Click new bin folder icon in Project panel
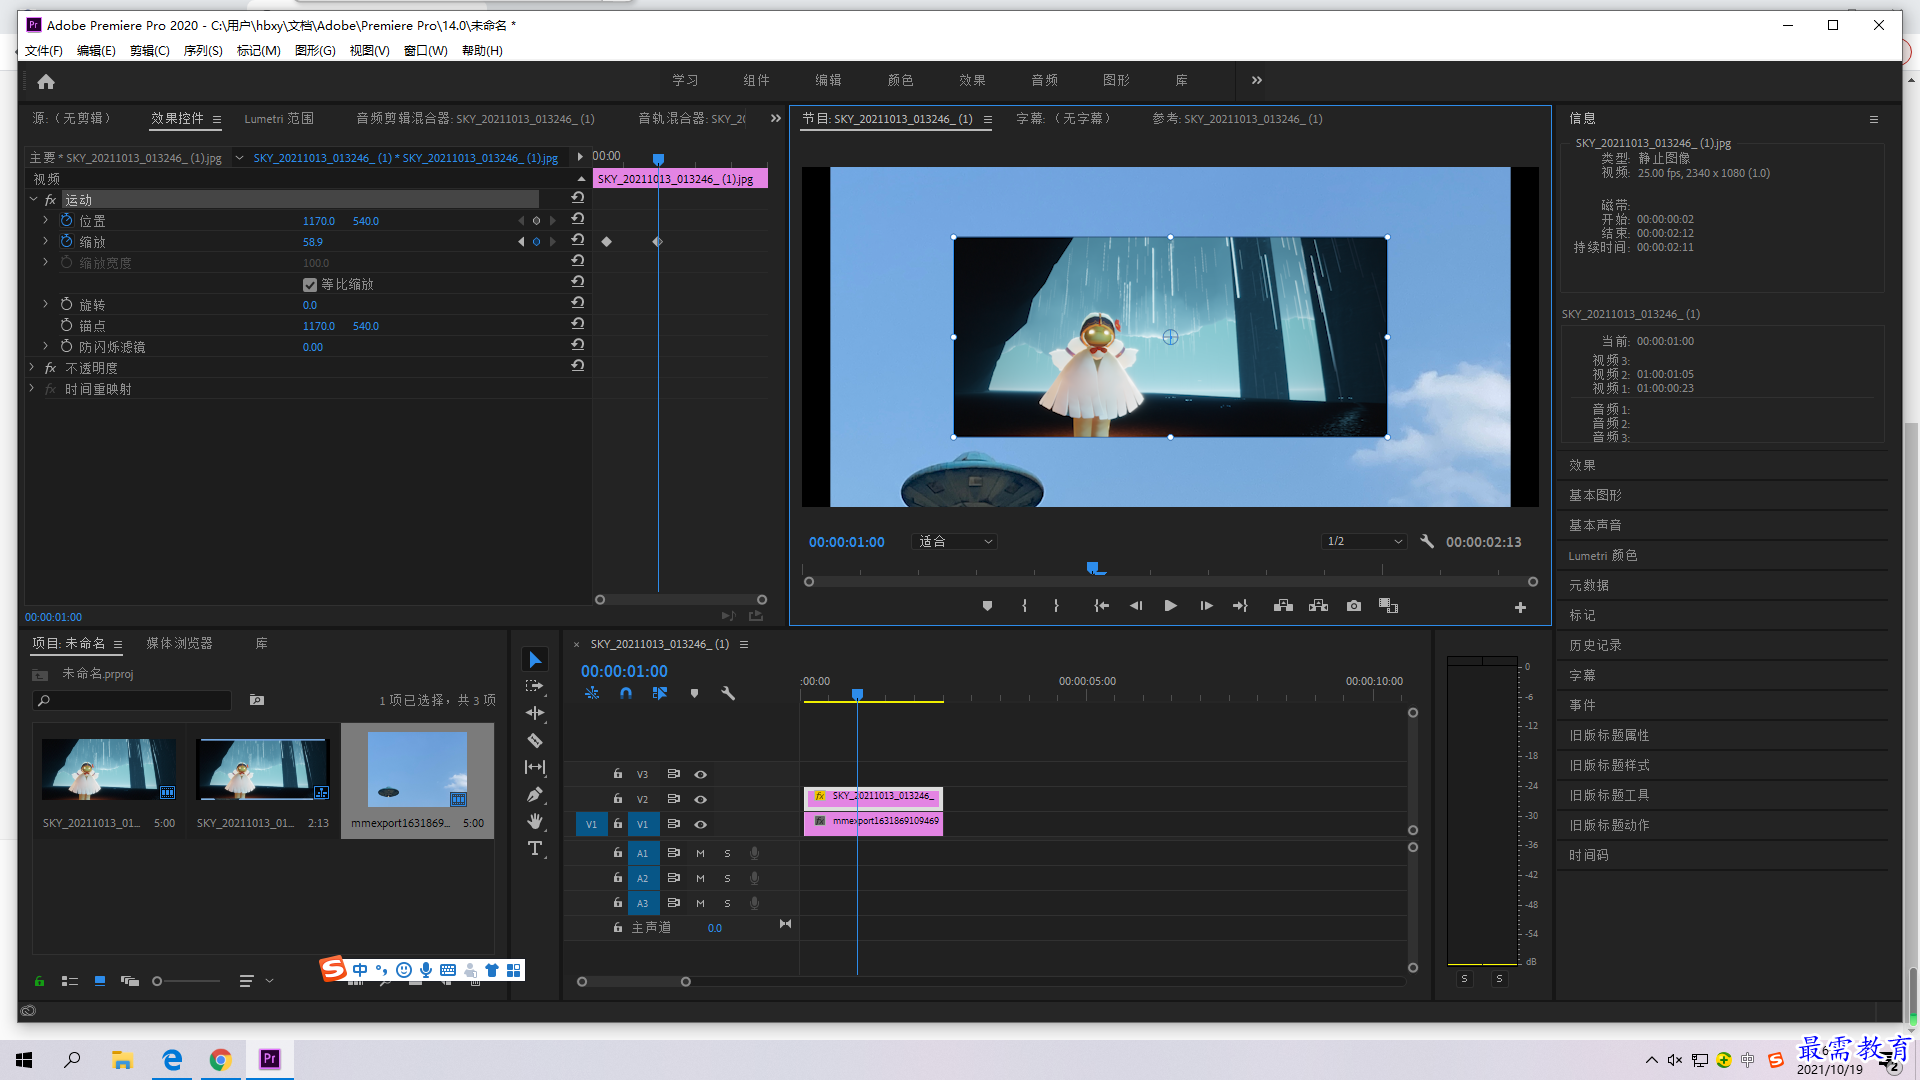This screenshot has width=1920, height=1080. click(x=257, y=700)
